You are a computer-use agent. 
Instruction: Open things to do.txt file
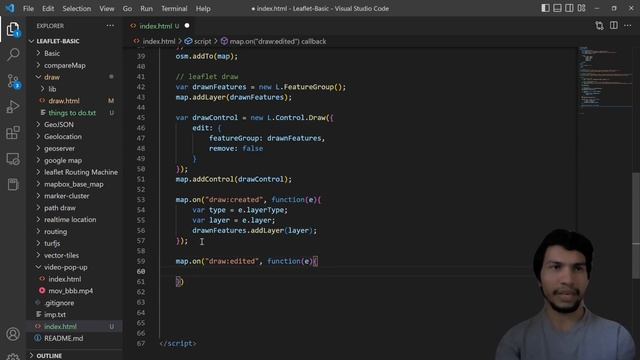pos(72,113)
